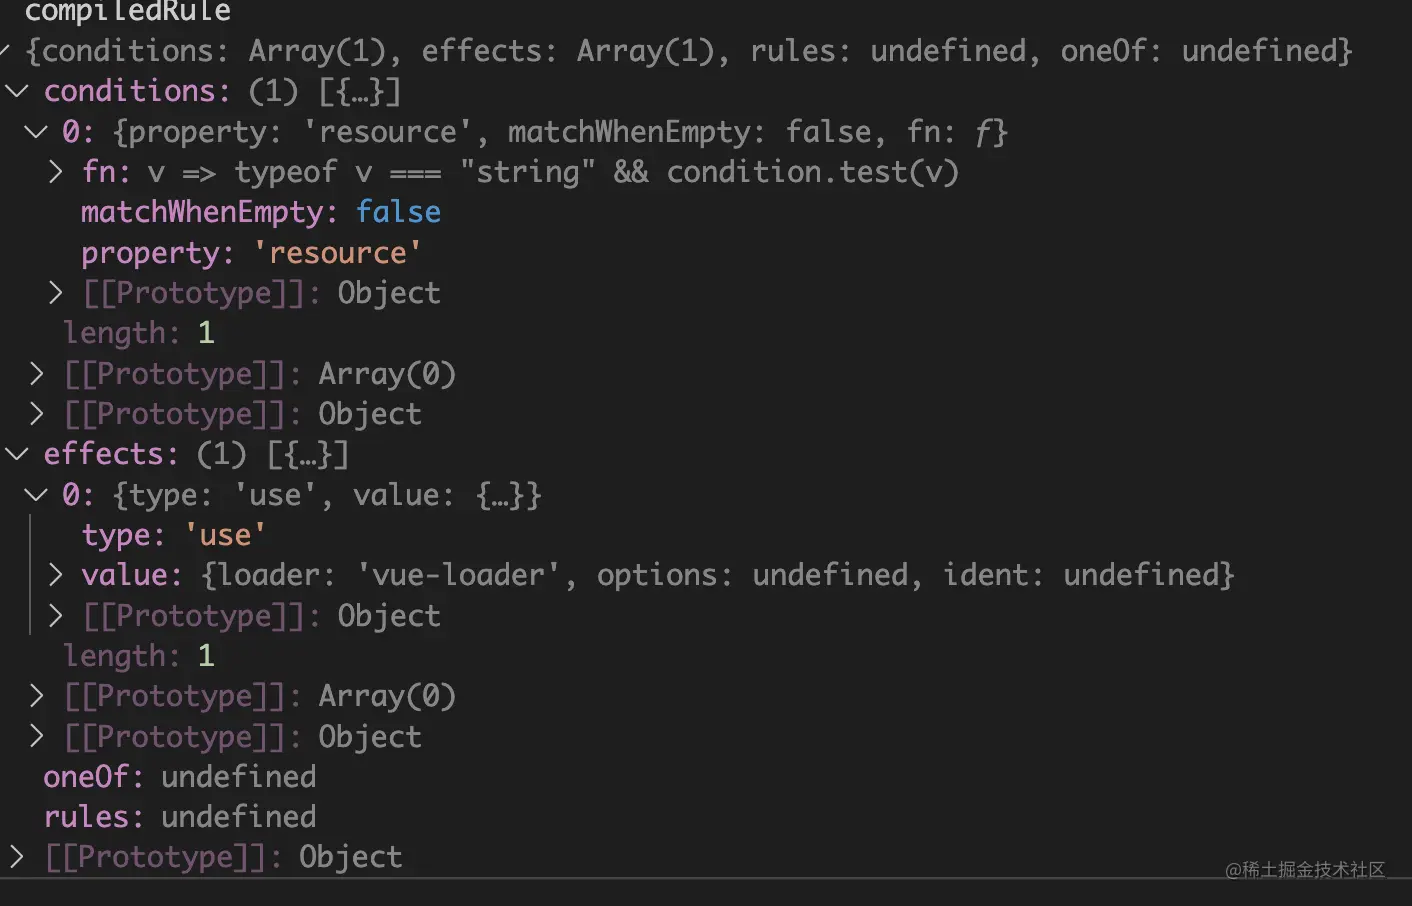
Task: Expand the Object prototype below the vue-loader value
Action: point(56,616)
